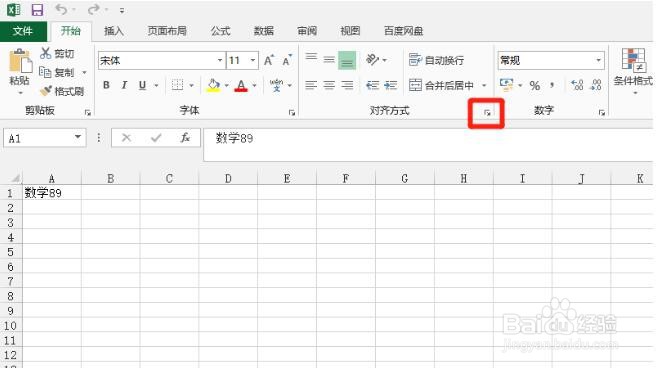Select middle align icon
The height and width of the screenshot is (368, 656).
tap(329, 60)
